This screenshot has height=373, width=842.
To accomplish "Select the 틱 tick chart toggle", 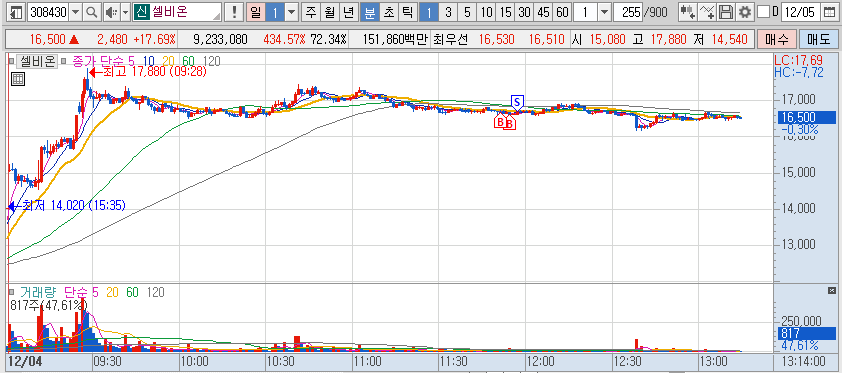I will pos(407,12).
